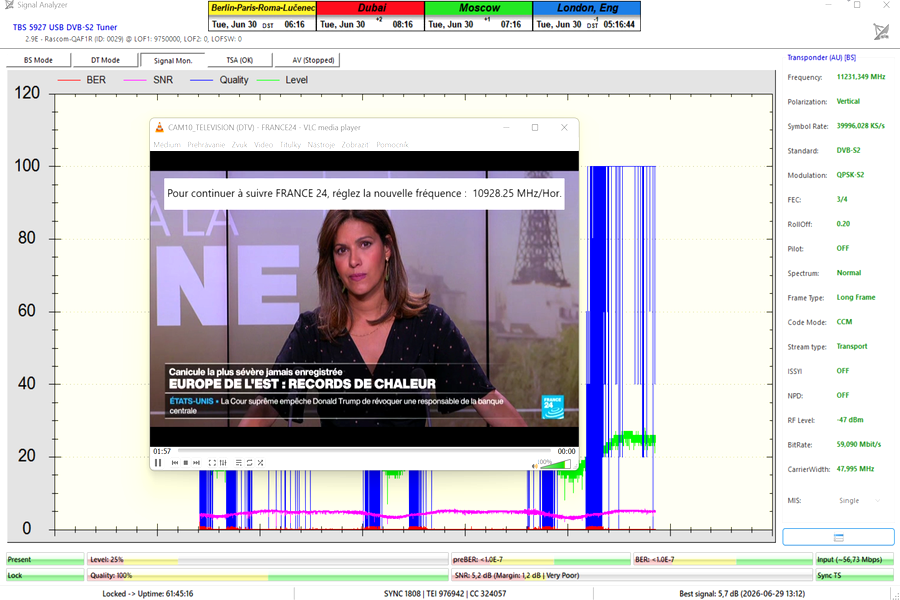The image size is (900, 600).
Task: Click the satellite dish icon top right
Action: point(881,31)
